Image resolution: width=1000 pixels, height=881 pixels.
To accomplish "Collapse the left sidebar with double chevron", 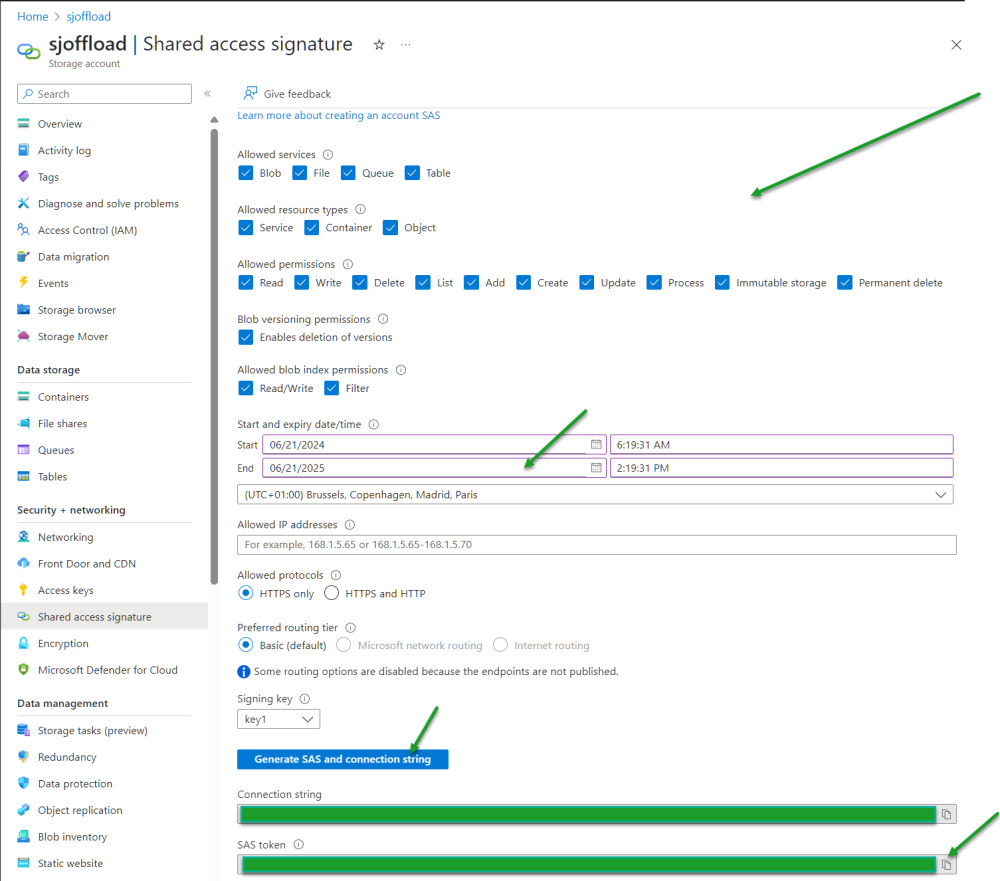I will [x=208, y=93].
